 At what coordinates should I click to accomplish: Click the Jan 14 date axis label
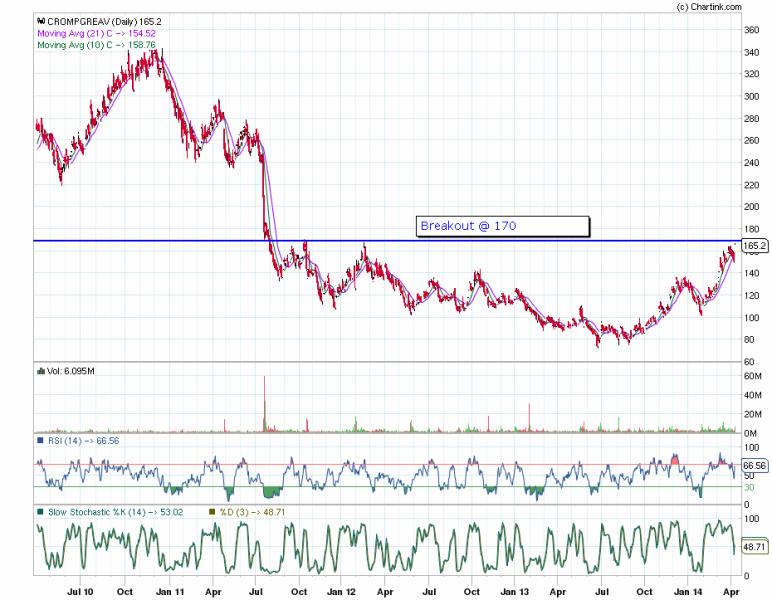coord(687,591)
